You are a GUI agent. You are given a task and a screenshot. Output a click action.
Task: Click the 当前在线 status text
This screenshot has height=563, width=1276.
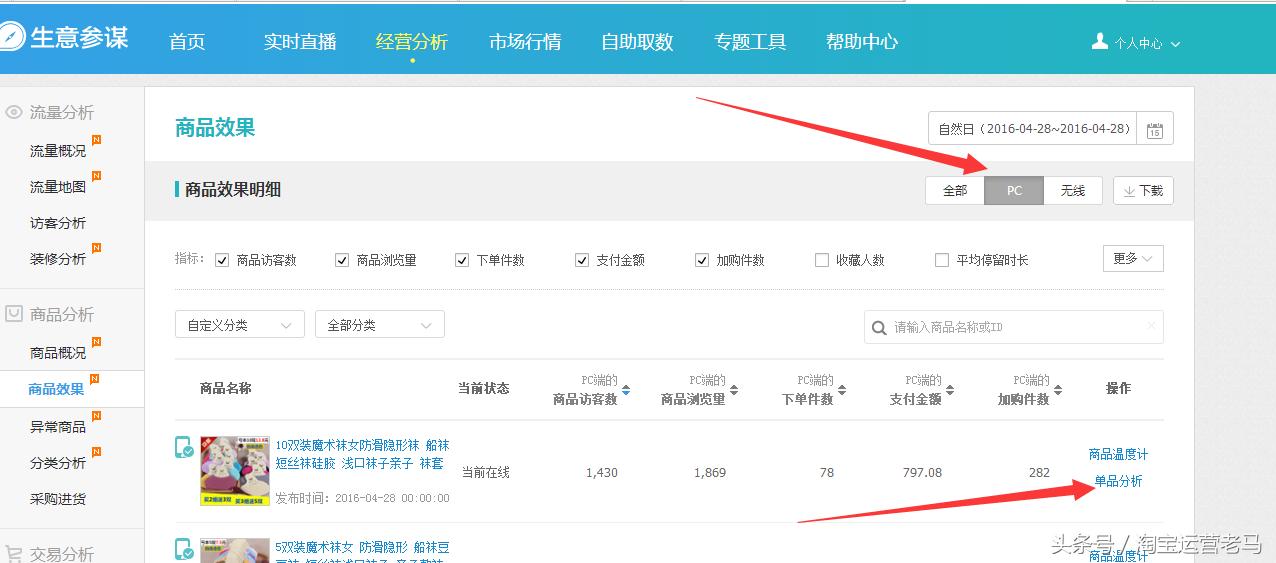[x=486, y=472]
